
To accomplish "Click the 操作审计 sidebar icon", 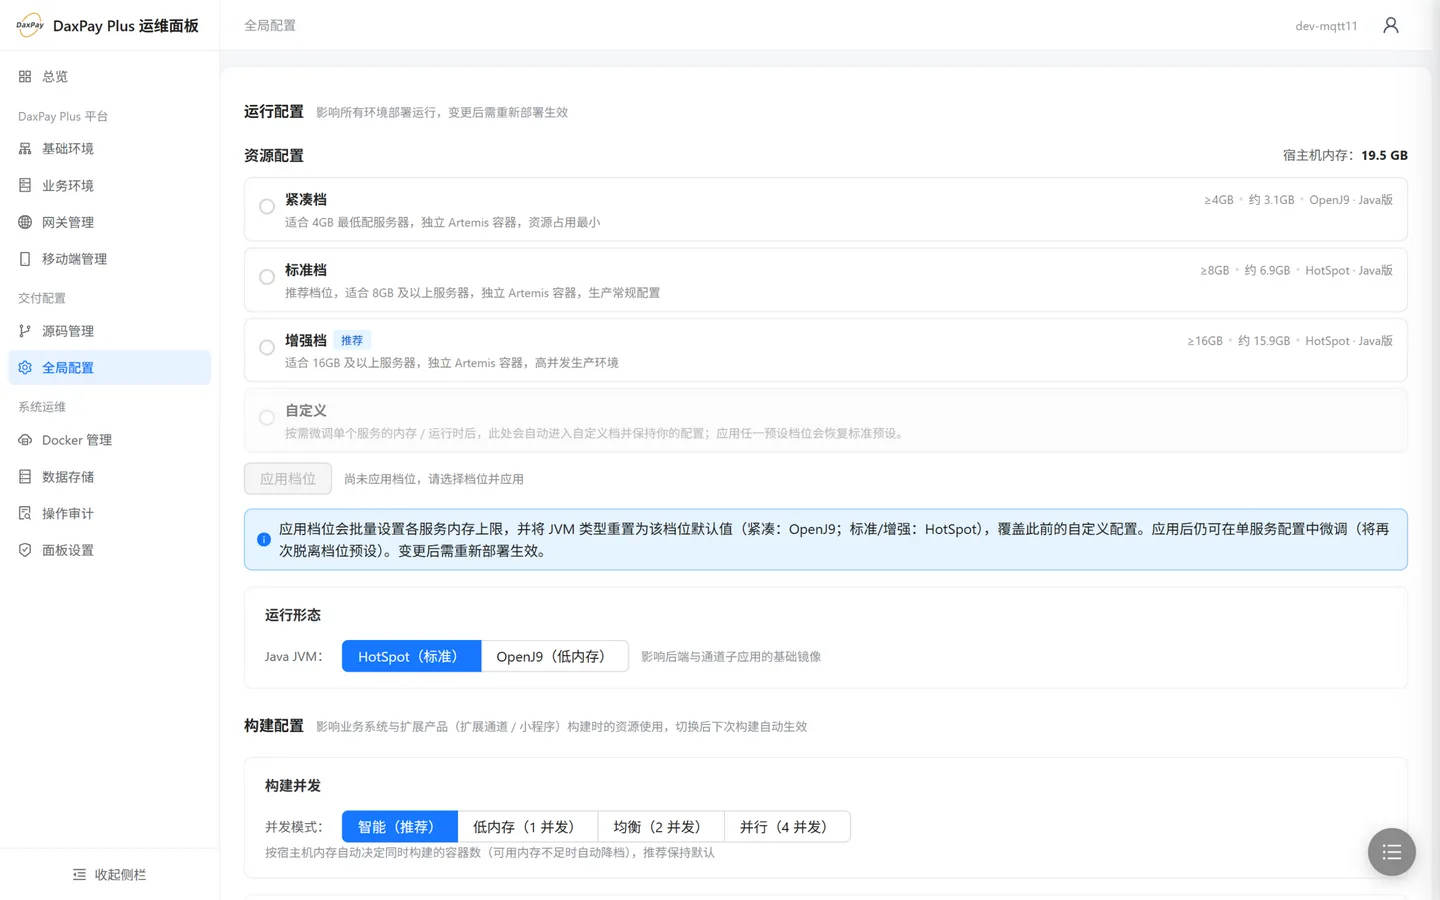I will coord(25,513).
